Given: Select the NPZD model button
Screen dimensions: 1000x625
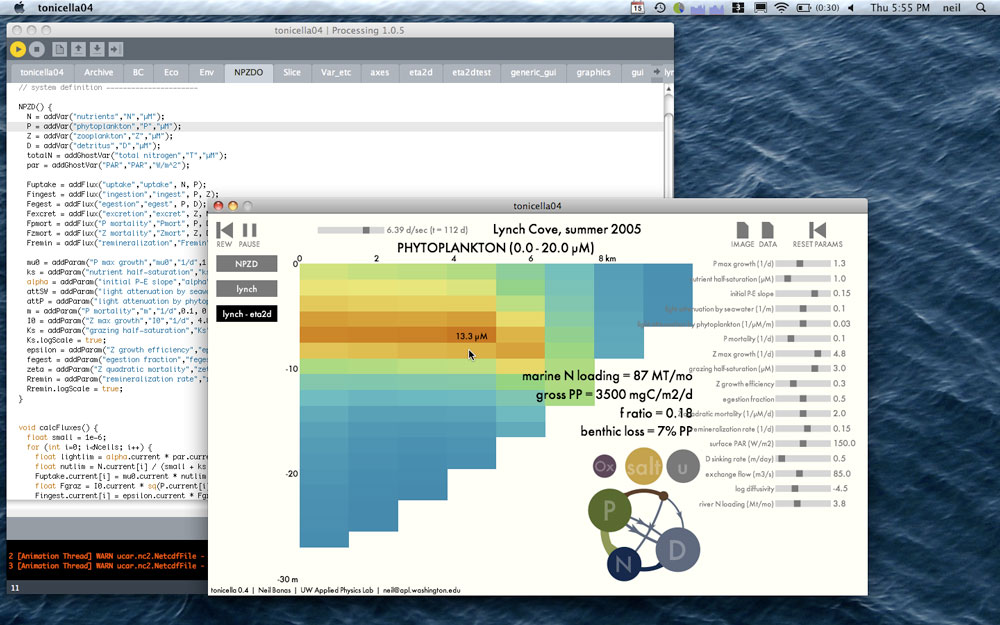Looking at the screenshot, I should [247, 264].
